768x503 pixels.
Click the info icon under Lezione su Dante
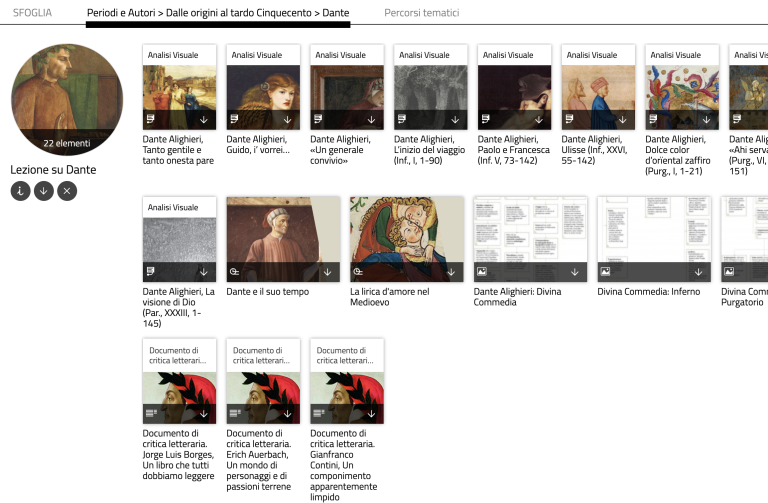click(x=20, y=190)
